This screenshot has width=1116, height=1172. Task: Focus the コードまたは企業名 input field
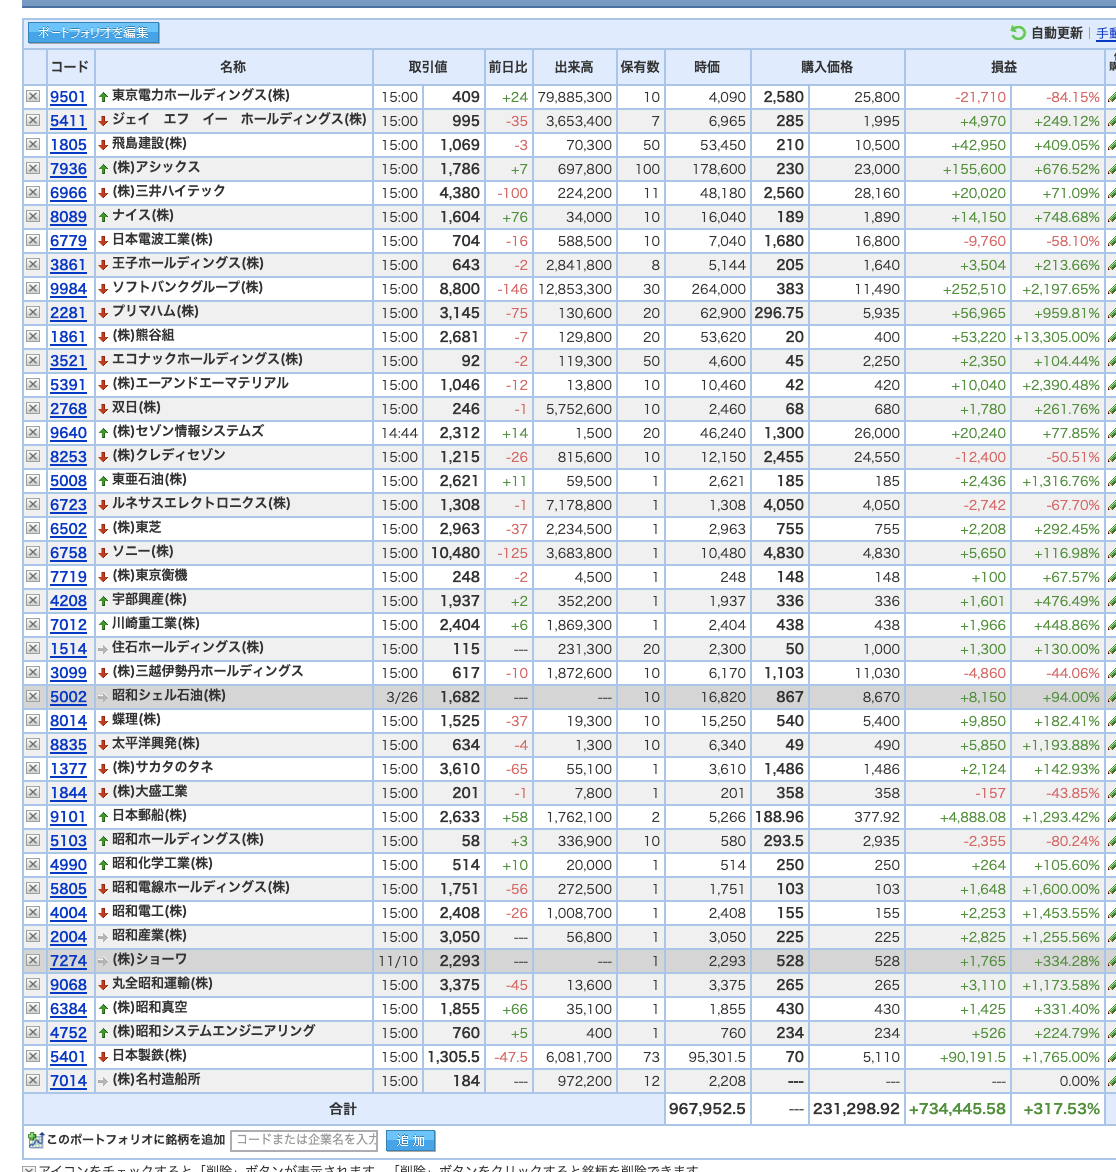point(304,1140)
